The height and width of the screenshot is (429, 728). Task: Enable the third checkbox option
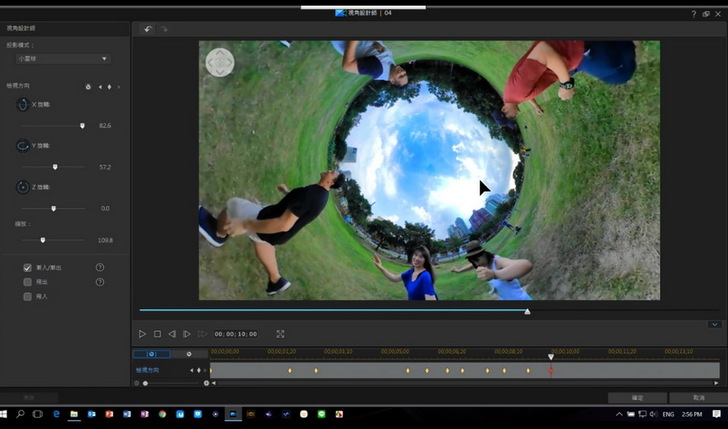click(28, 296)
